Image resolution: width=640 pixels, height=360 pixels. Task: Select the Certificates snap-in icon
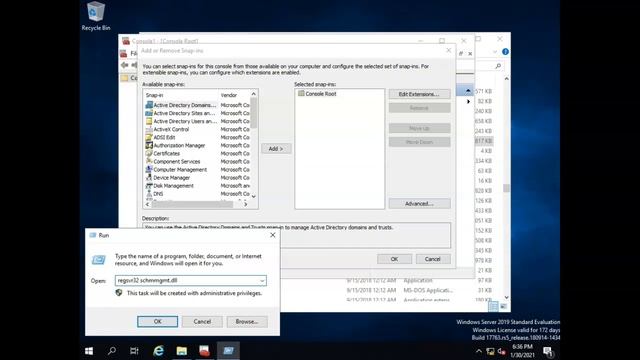(x=149, y=153)
